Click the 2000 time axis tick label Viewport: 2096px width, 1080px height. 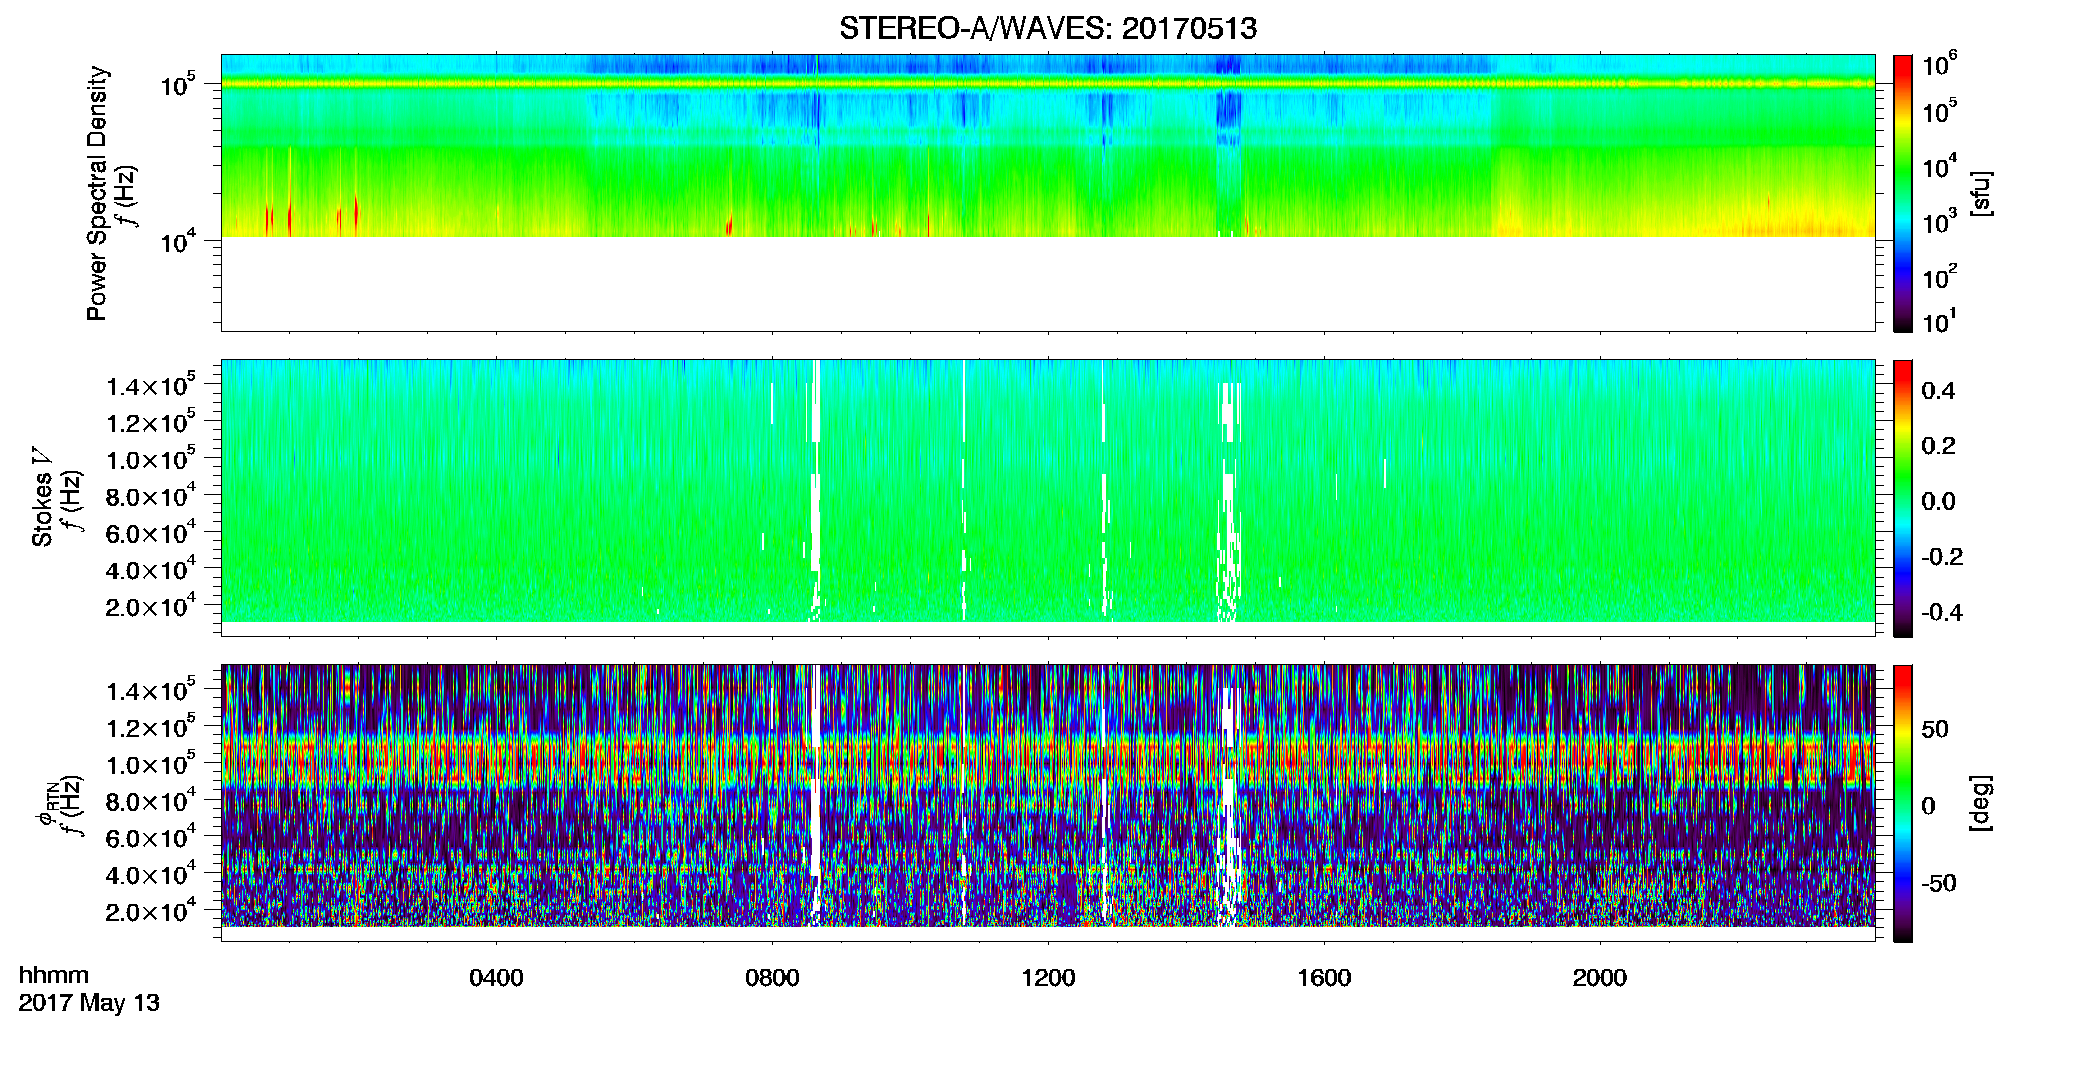pyautogui.click(x=1600, y=978)
